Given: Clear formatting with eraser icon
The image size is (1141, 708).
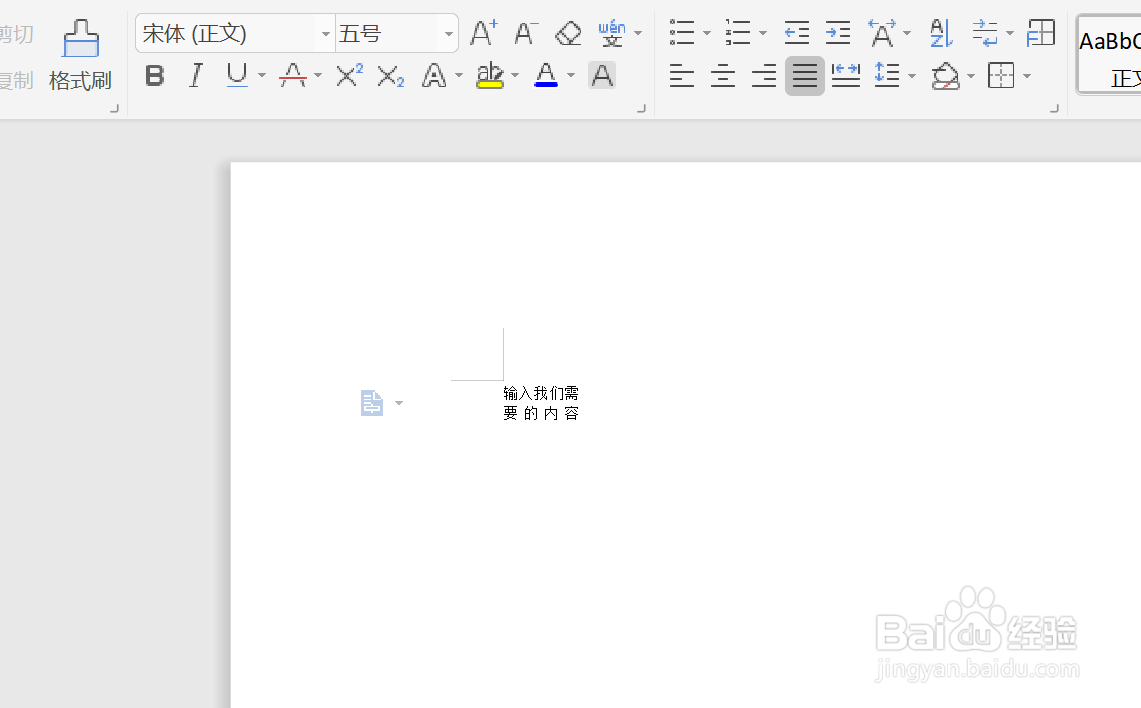Looking at the screenshot, I should [x=568, y=33].
